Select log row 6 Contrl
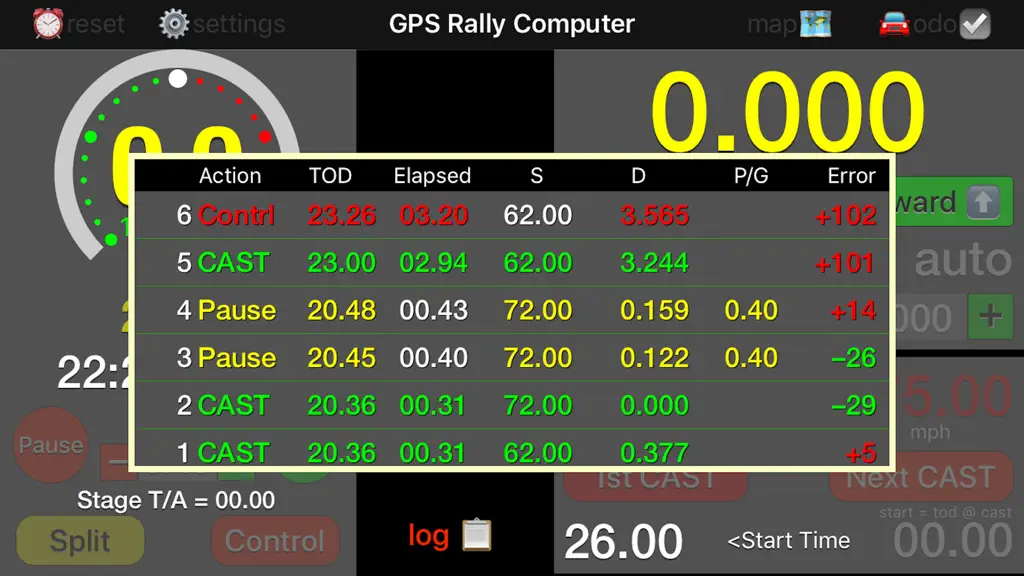This screenshot has width=1024, height=576. pos(512,215)
